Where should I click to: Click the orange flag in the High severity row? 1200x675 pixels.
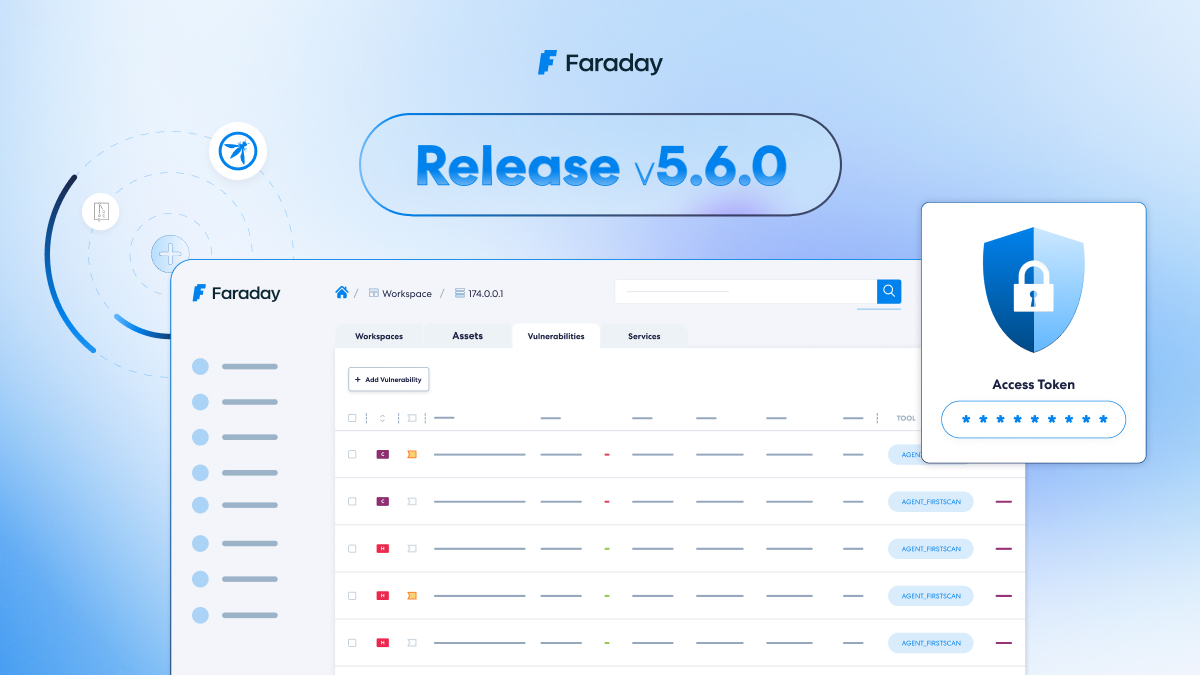412,595
